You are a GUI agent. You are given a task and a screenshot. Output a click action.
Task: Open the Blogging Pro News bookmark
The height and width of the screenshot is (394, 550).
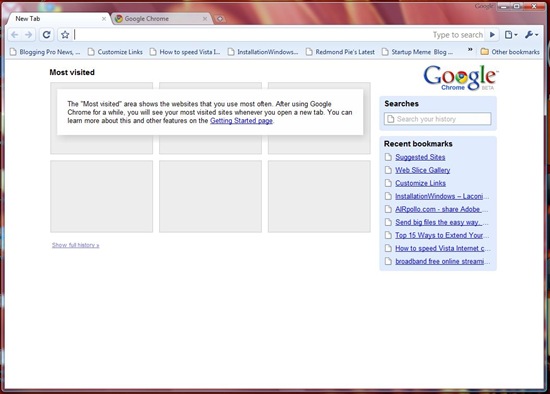click(x=45, y=52)
